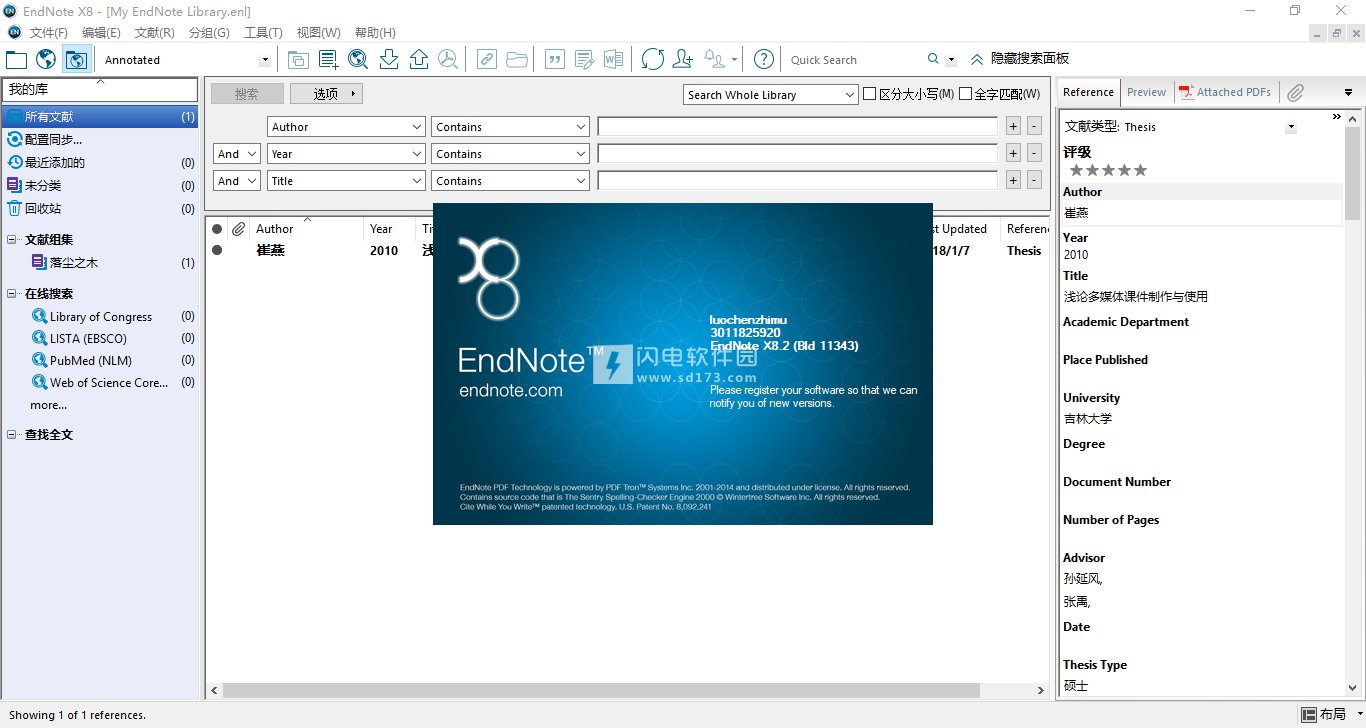
Task: Click the Export up-arrow icon
Action: pyautogui.click(x=419, y=59)
